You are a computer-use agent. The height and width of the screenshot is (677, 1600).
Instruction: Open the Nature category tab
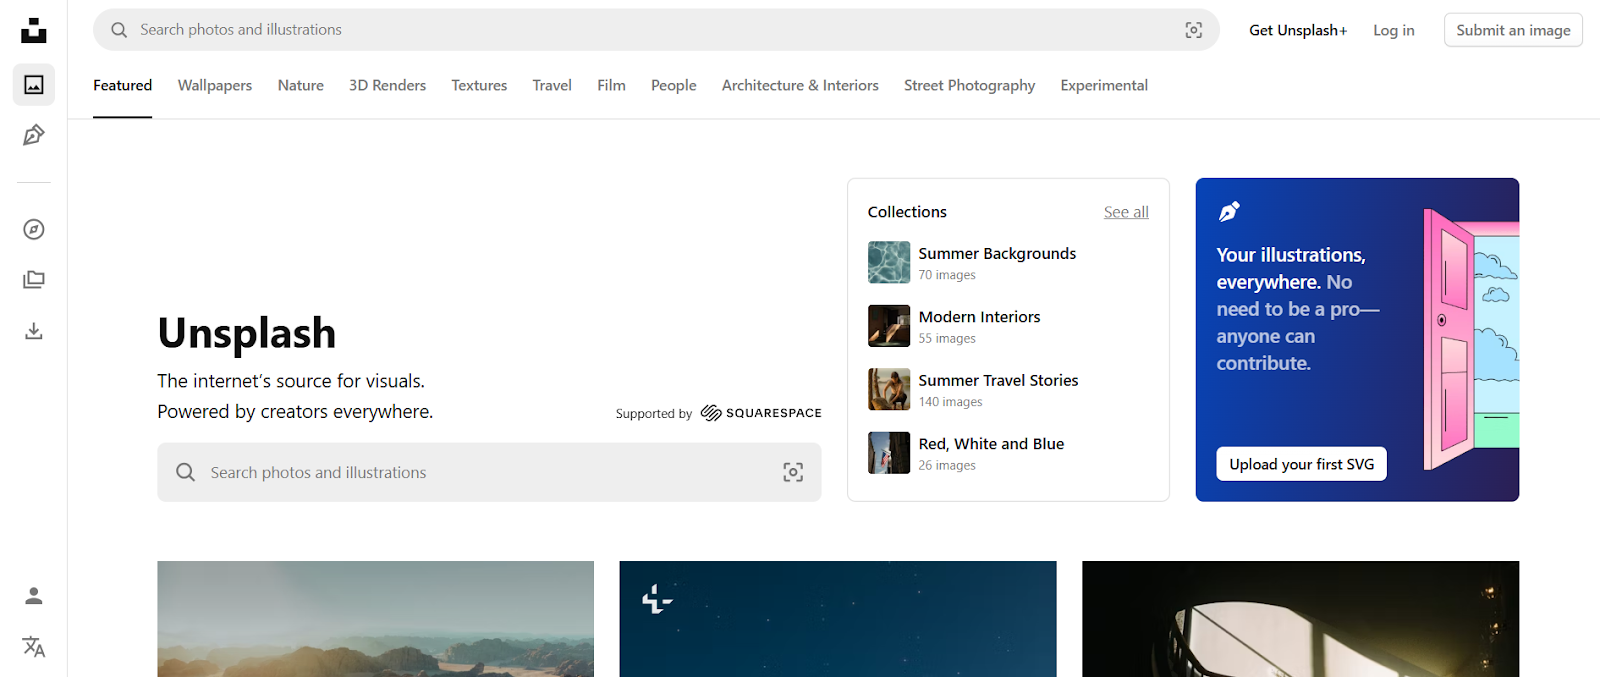pyautogui.click(x=301, y=85)
